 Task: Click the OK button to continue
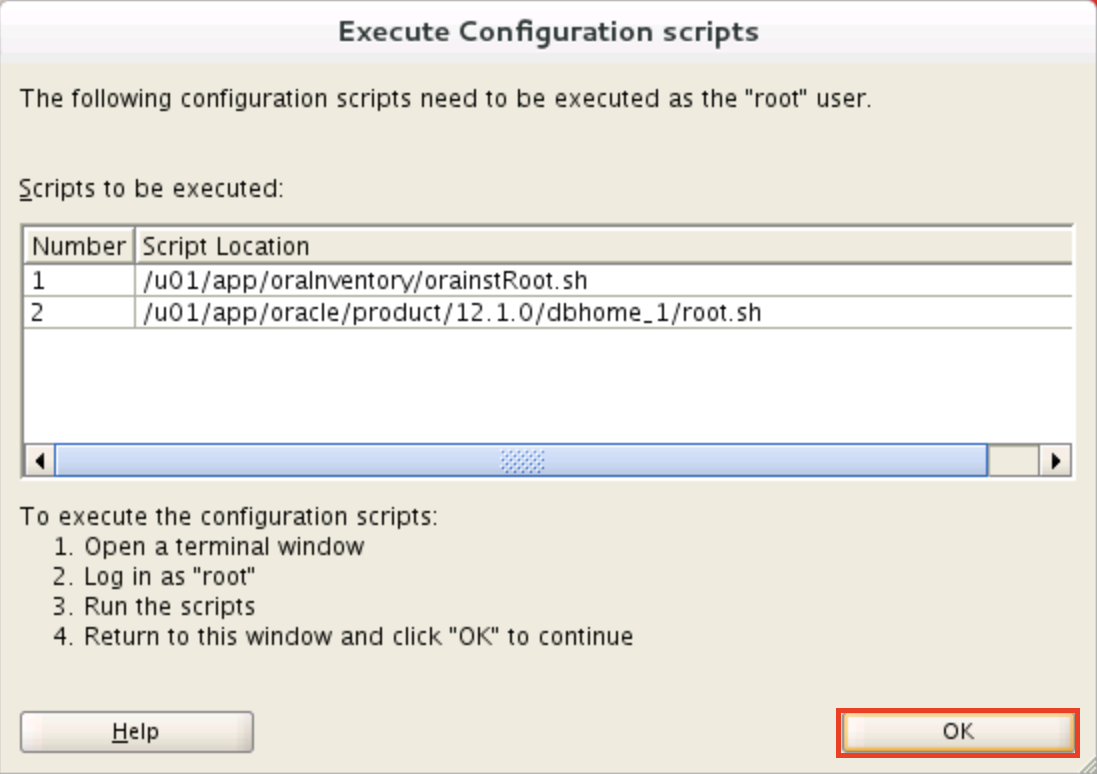click(957, 732)
